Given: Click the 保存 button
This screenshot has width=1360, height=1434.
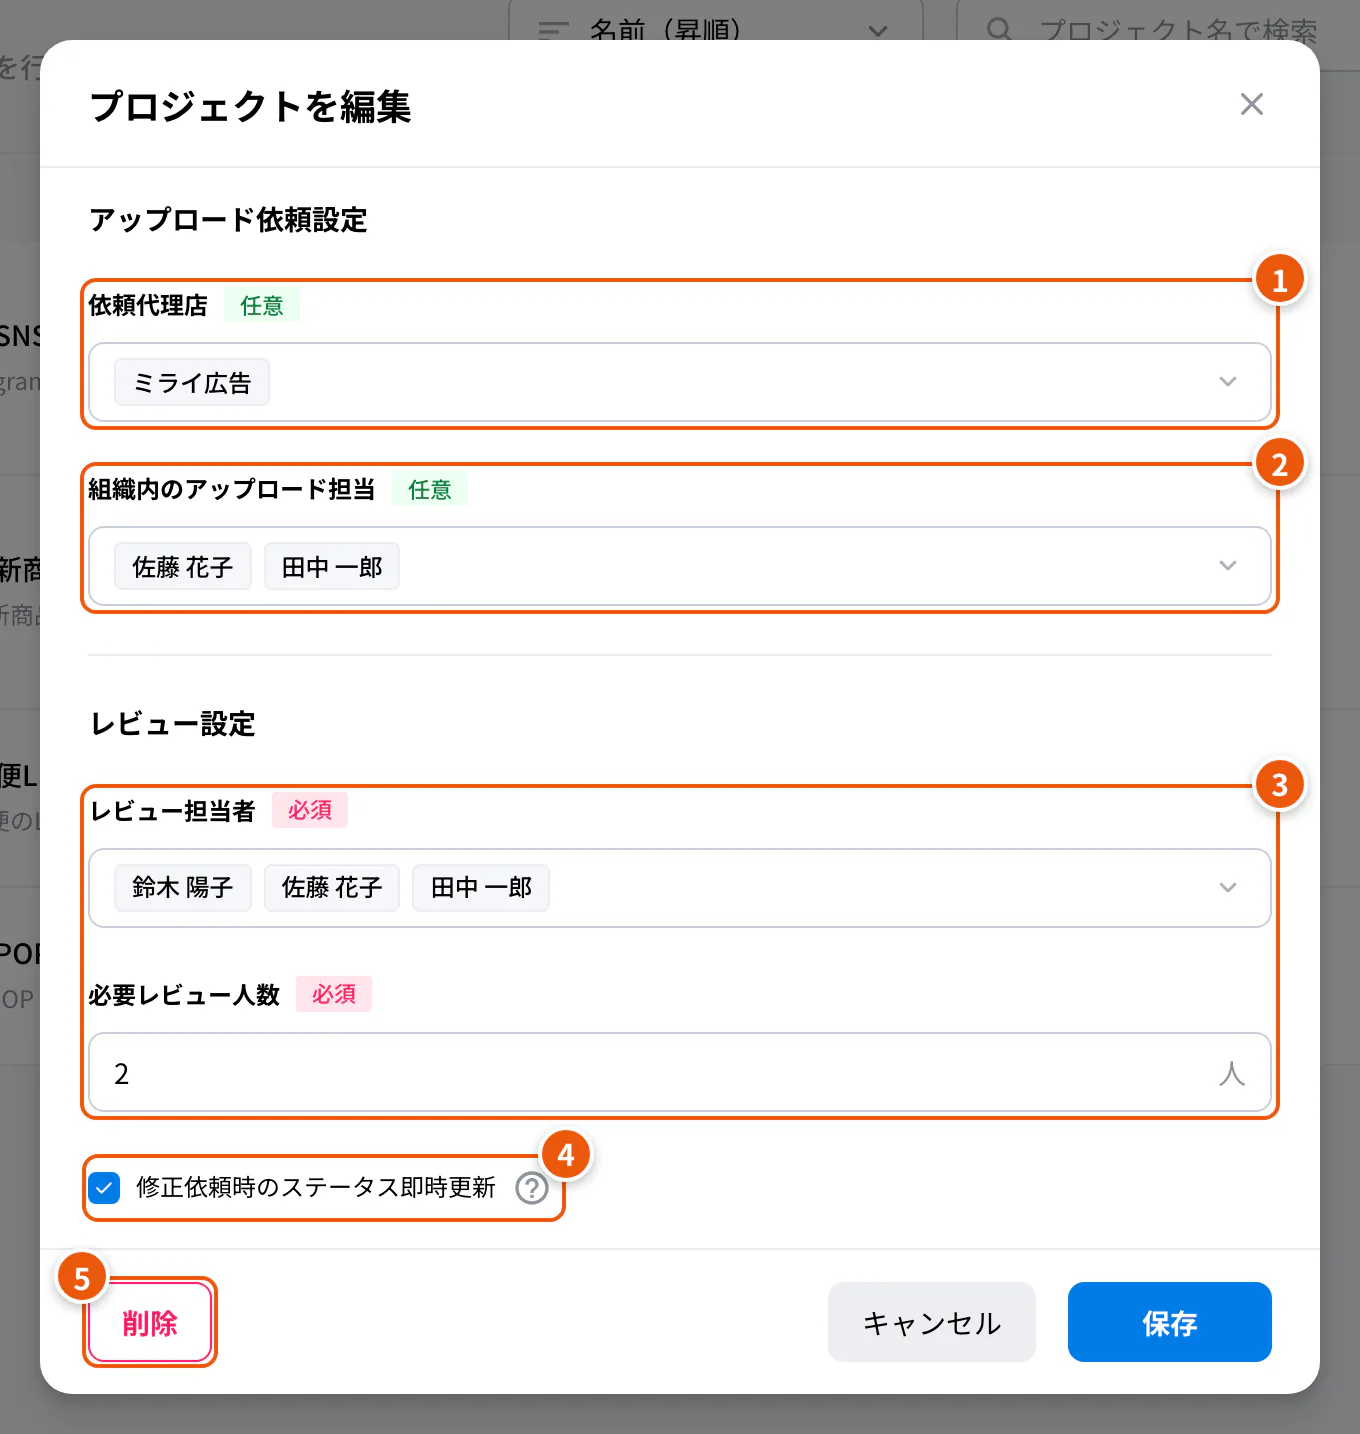Looking at the screenshot, I should tap(1169, 1322).
